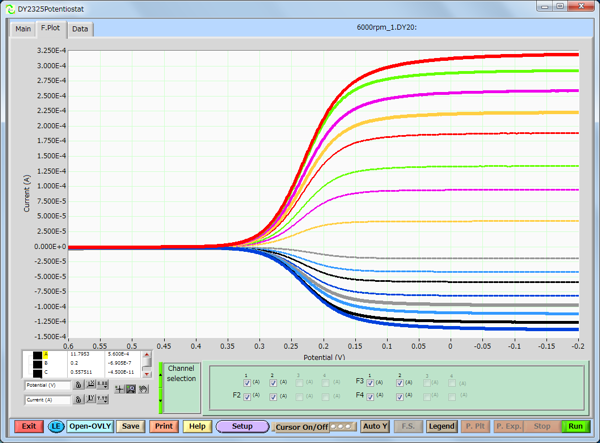Click the Auto Y button
The width and height of the screenshot is (600, 443).
tap(375, 426)
